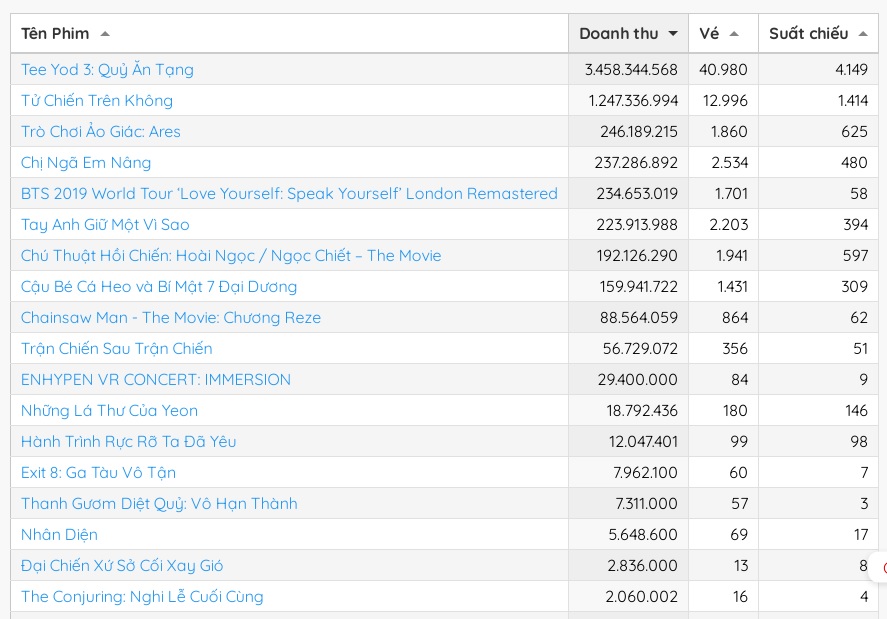Image resolution: width=887 pixels, height=619 pixels.
Task: Open the BTS 2019 World Tour film link
Action: 289,194
